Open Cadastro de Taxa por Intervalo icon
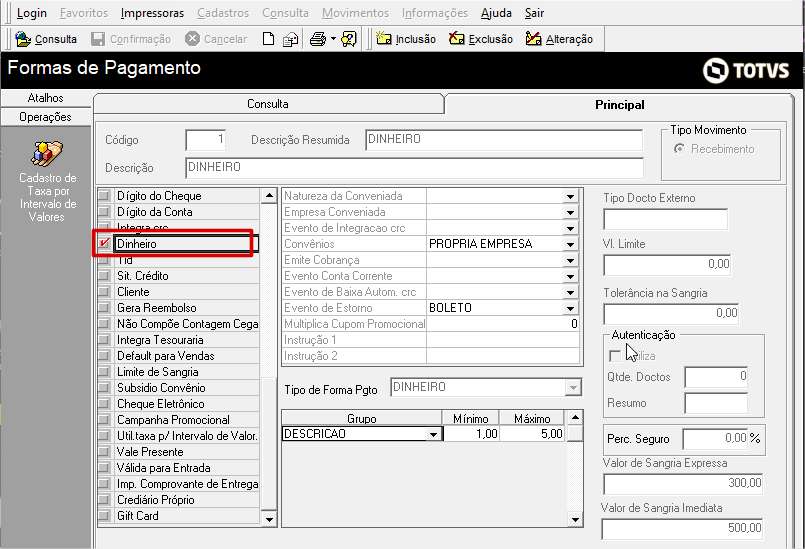The height and width of the screenshot is (549, 805). click(x=47, y=154)
